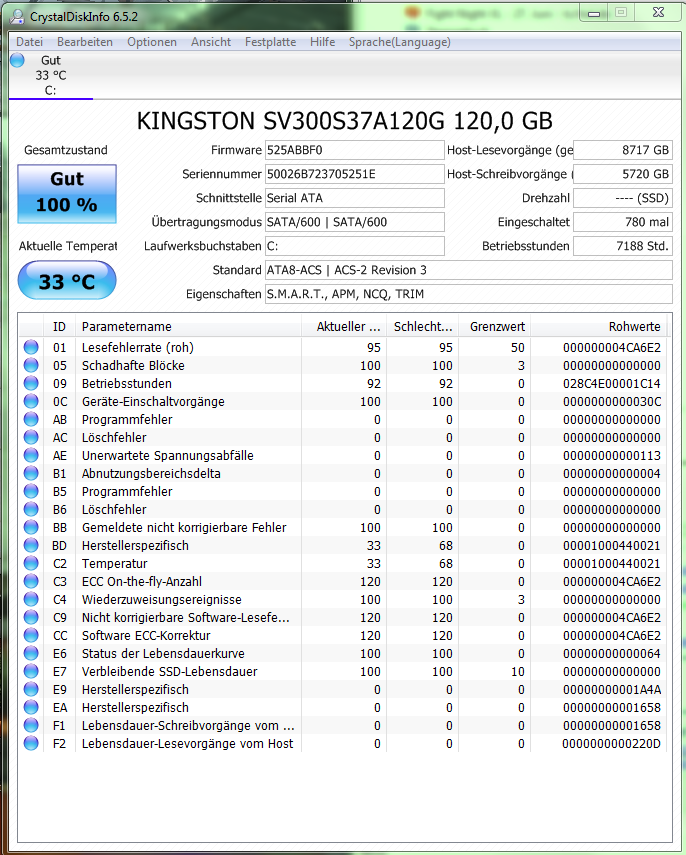Click the Rohwerte column header

coord(599,327)
